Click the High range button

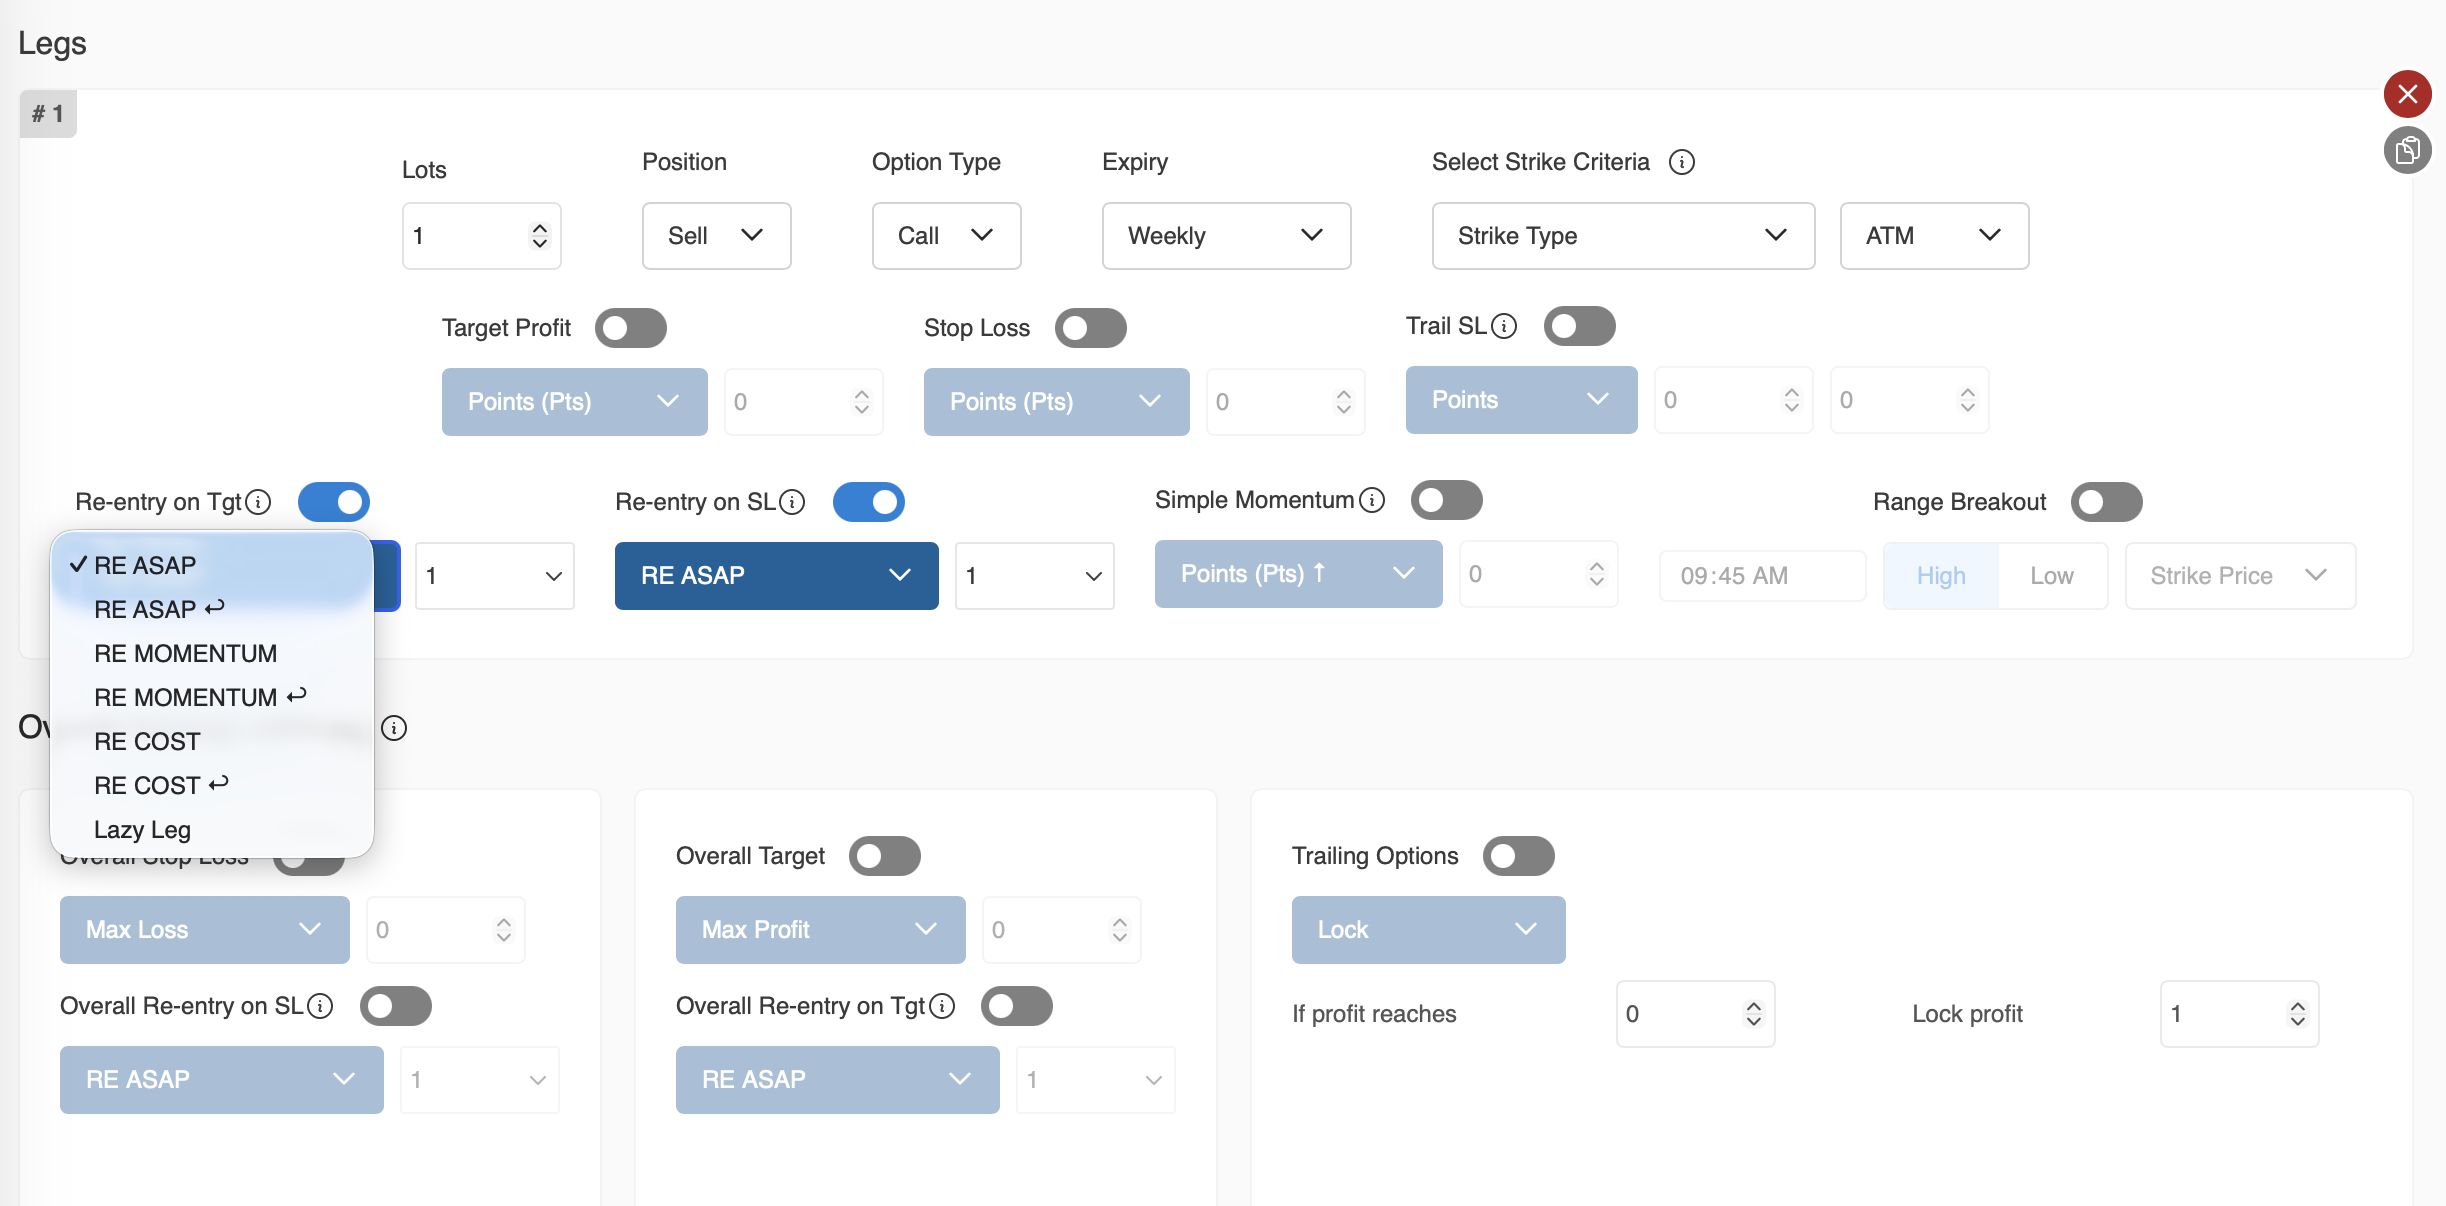[1941, 576]
